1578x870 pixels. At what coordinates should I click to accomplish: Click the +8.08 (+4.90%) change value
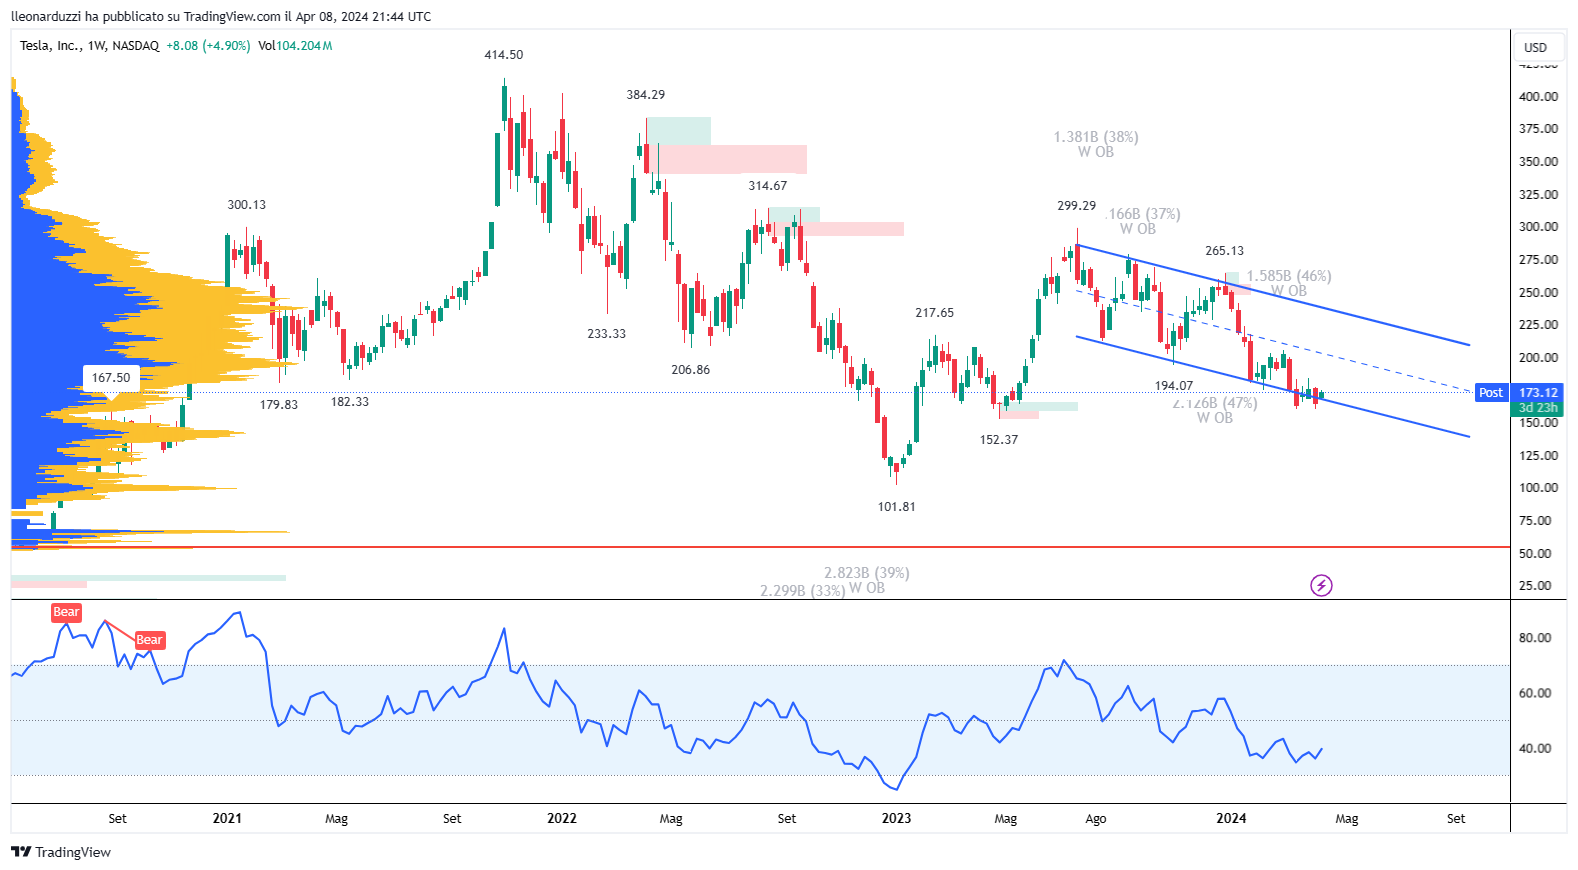click(x=208, y=46)
